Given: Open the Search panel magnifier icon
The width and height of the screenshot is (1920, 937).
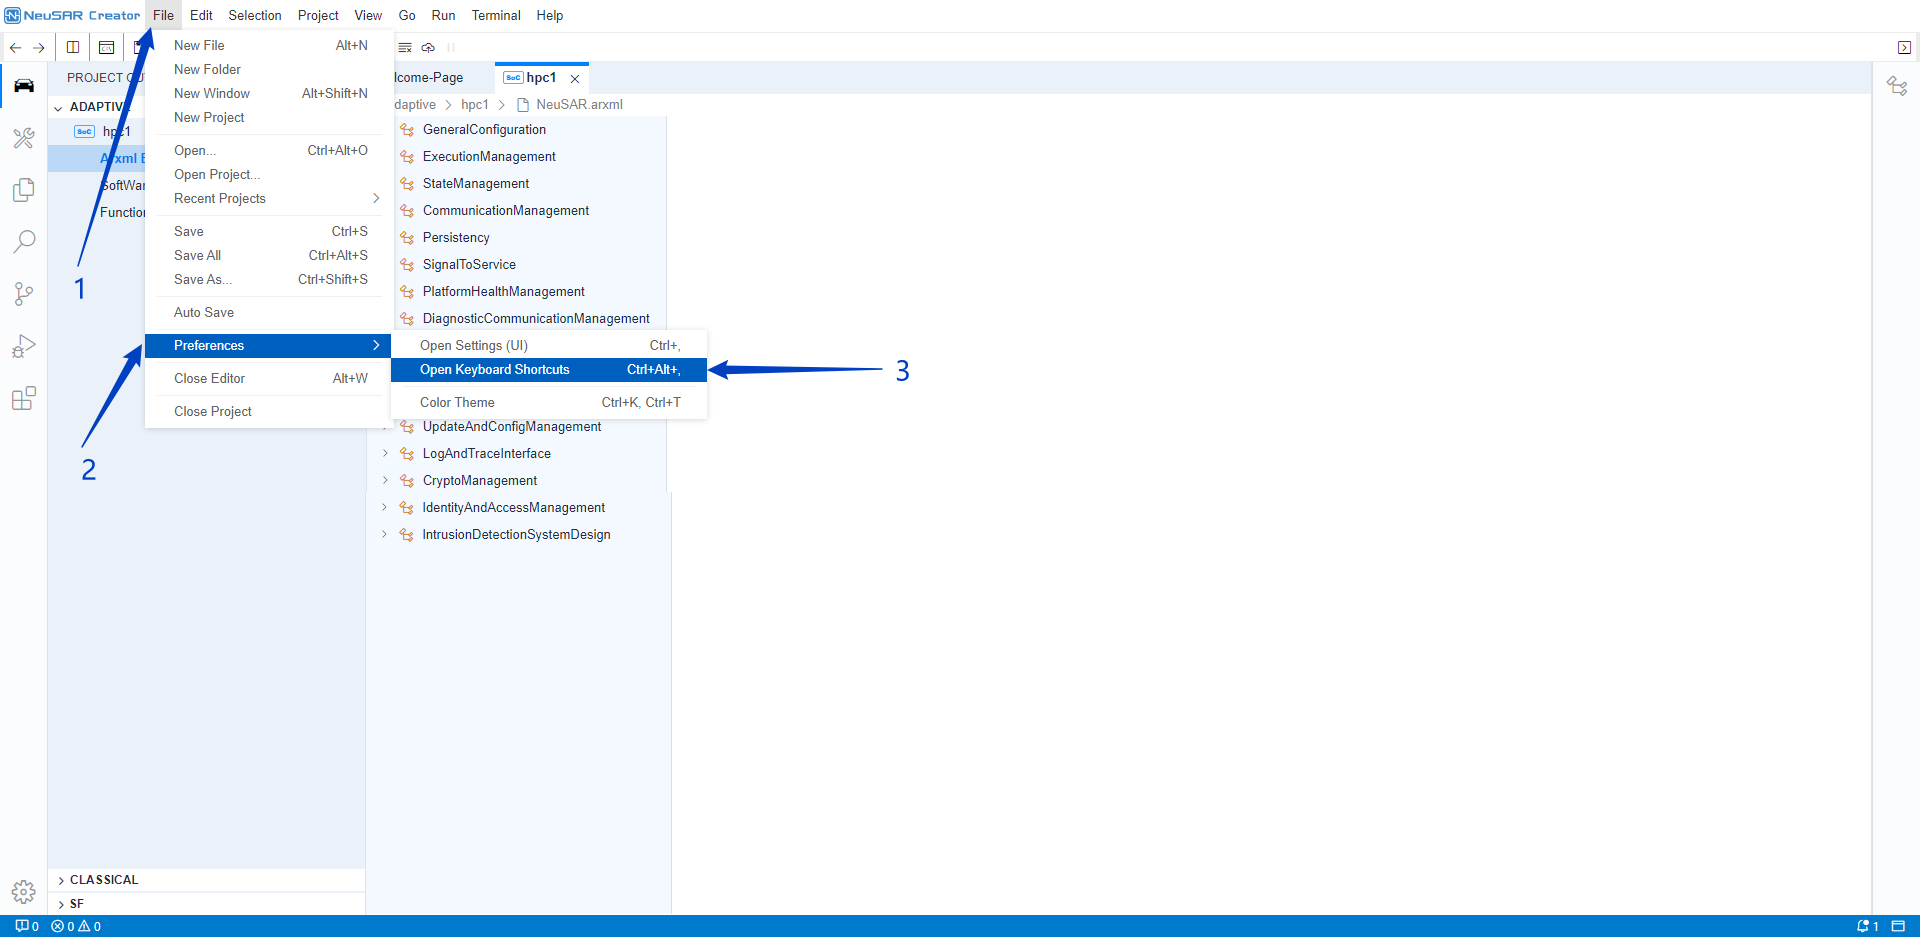Looking at the screenshot, I should [x=24, y=241].
